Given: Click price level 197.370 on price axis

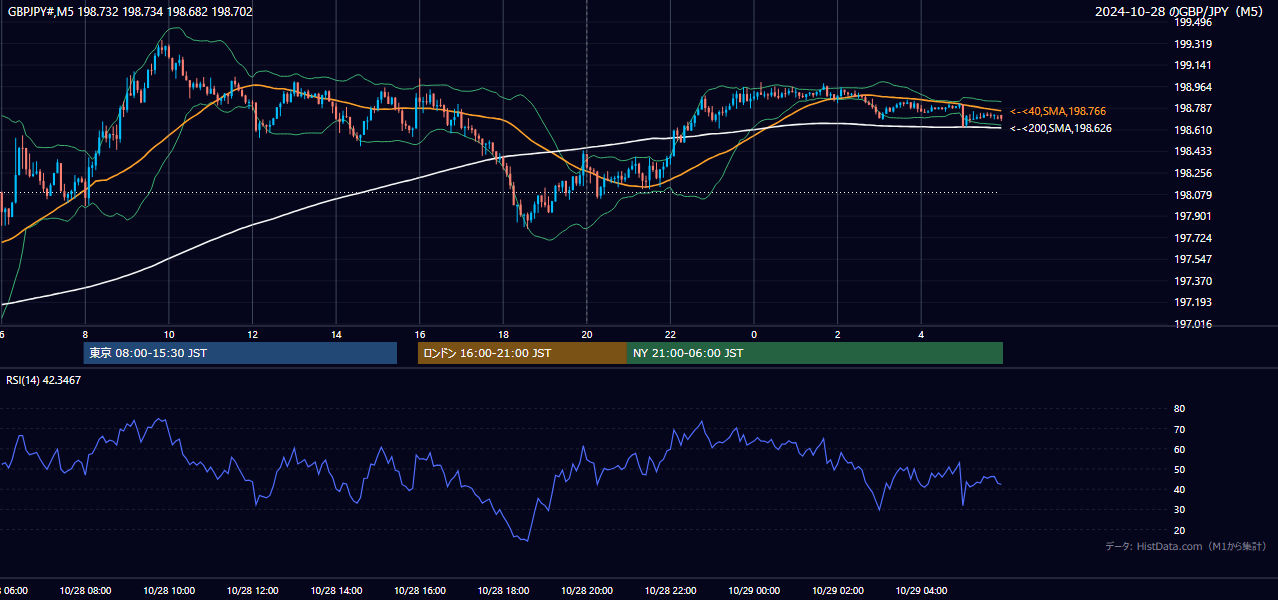Looking at the screenshot, I should pyautogui.click(x=1193, y=281).
